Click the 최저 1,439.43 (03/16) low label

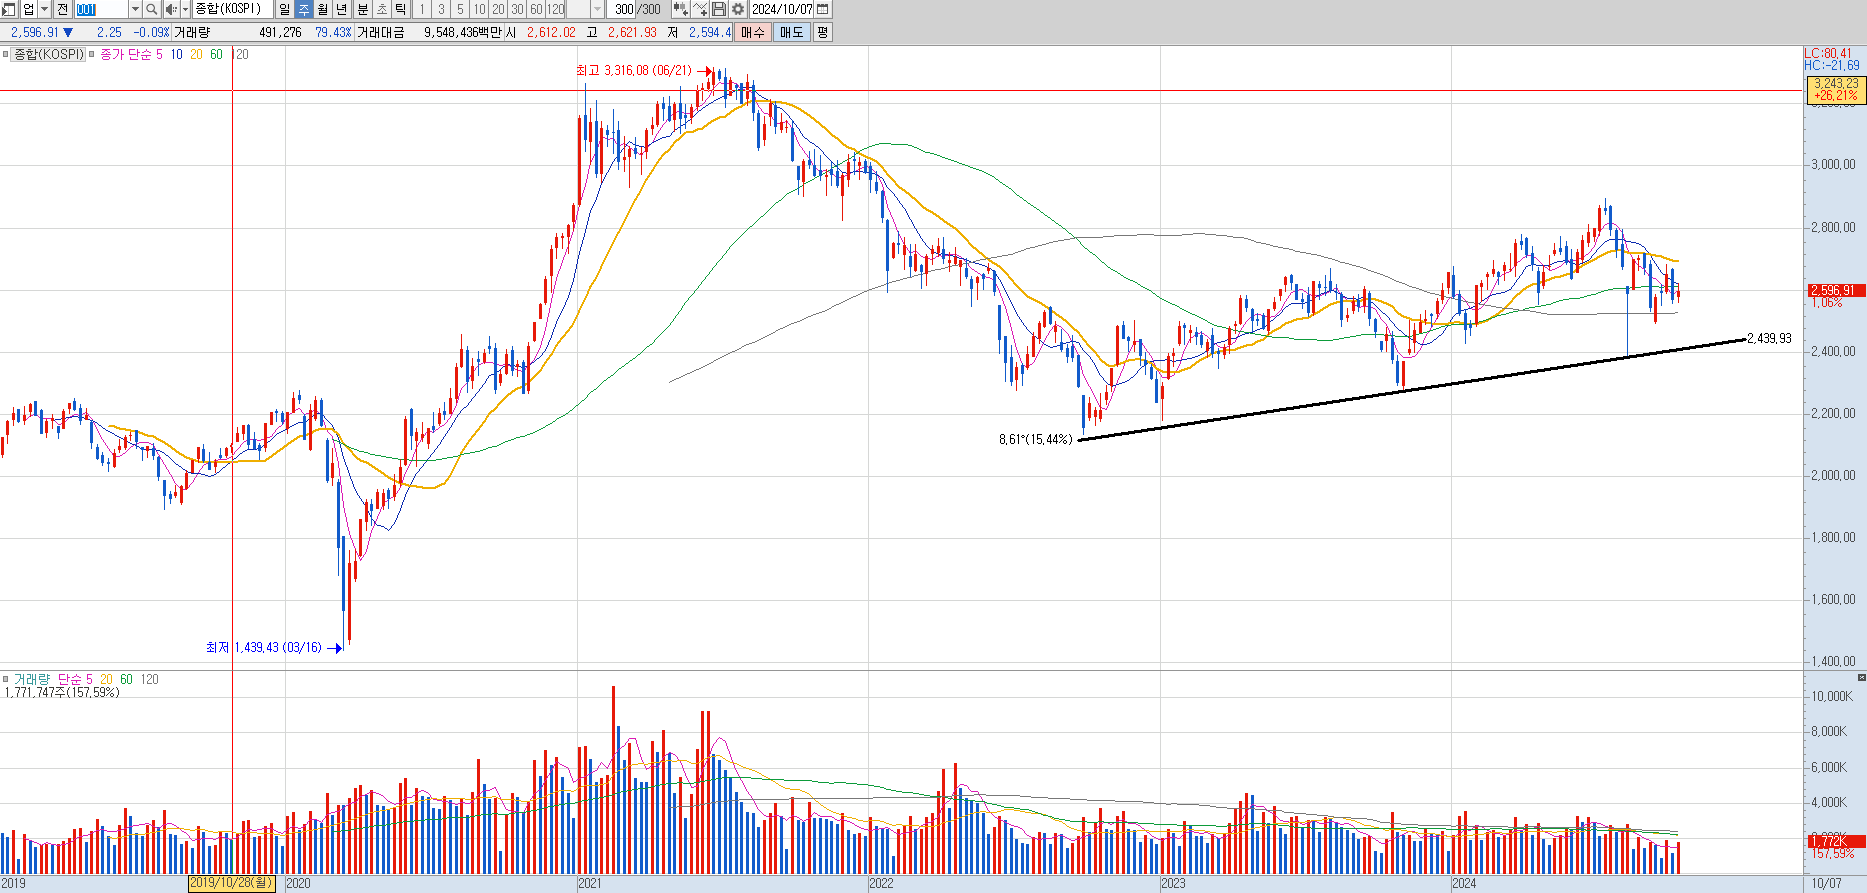264,647
